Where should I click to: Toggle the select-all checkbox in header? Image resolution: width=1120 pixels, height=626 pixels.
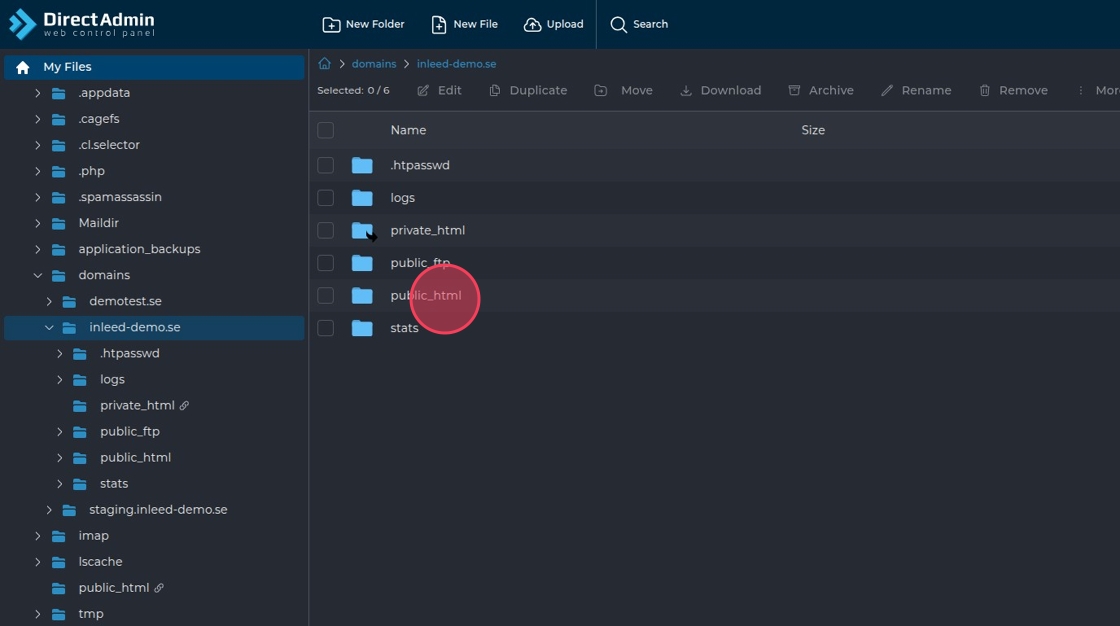tap(325, 130)
